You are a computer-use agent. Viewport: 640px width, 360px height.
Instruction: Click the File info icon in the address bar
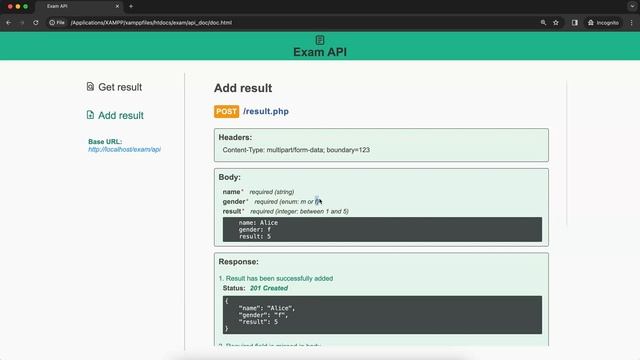[x=57, y=23]
